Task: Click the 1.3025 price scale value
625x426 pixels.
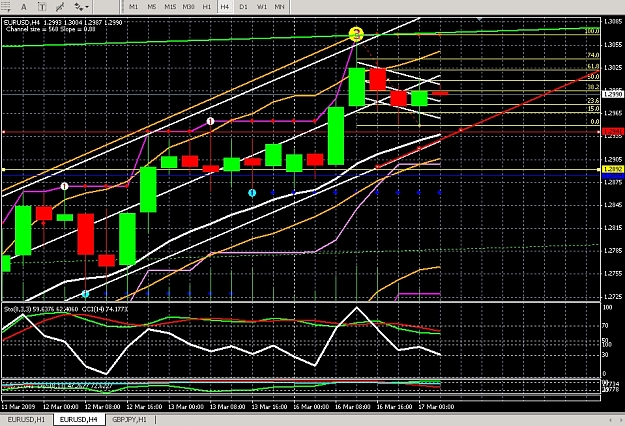Action: click(613, 67)
